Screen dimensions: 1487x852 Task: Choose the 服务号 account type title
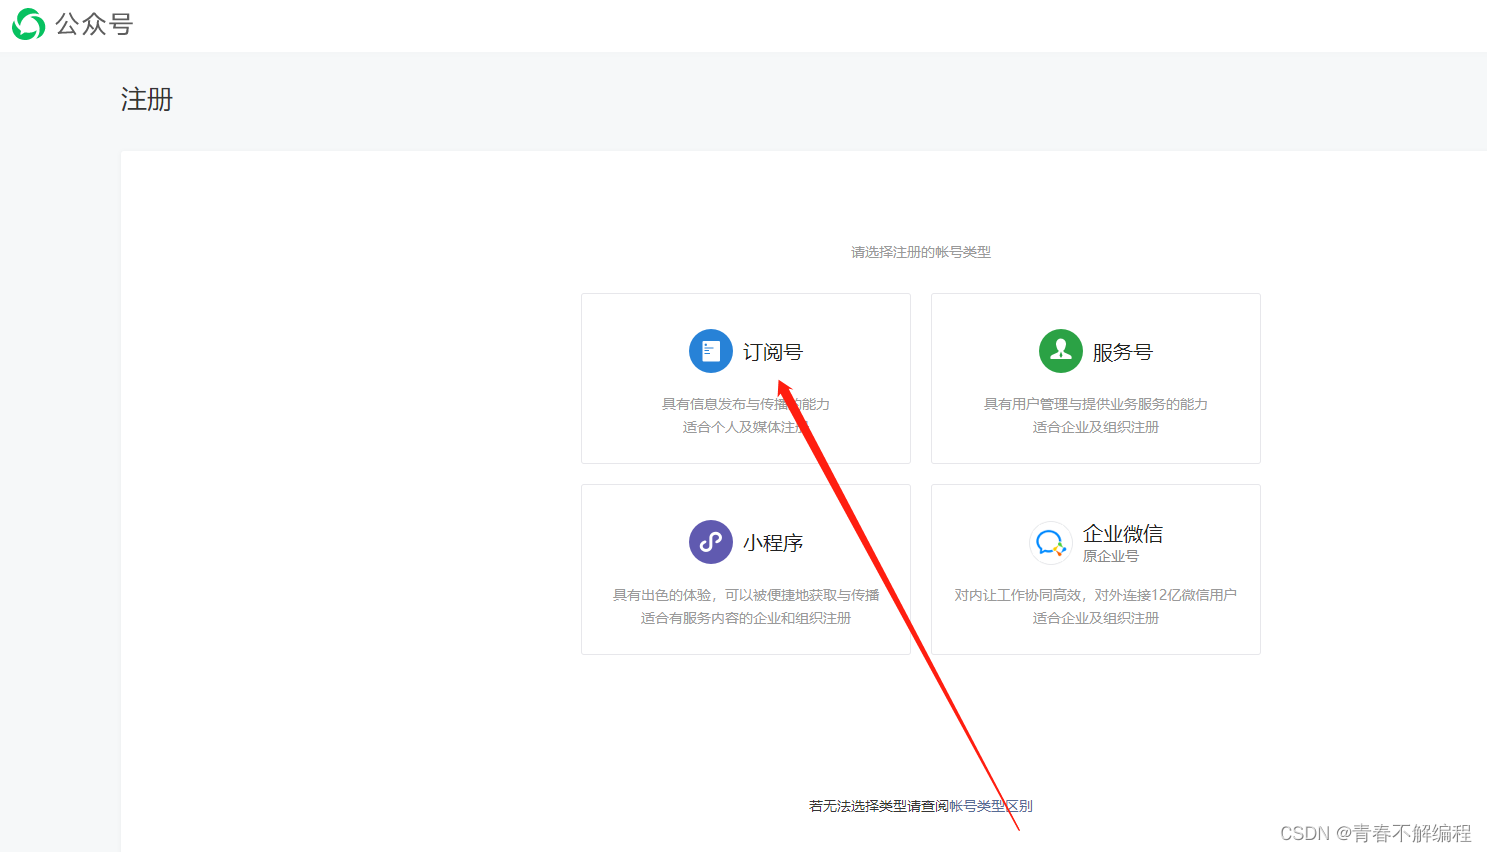pos(1123,352)
